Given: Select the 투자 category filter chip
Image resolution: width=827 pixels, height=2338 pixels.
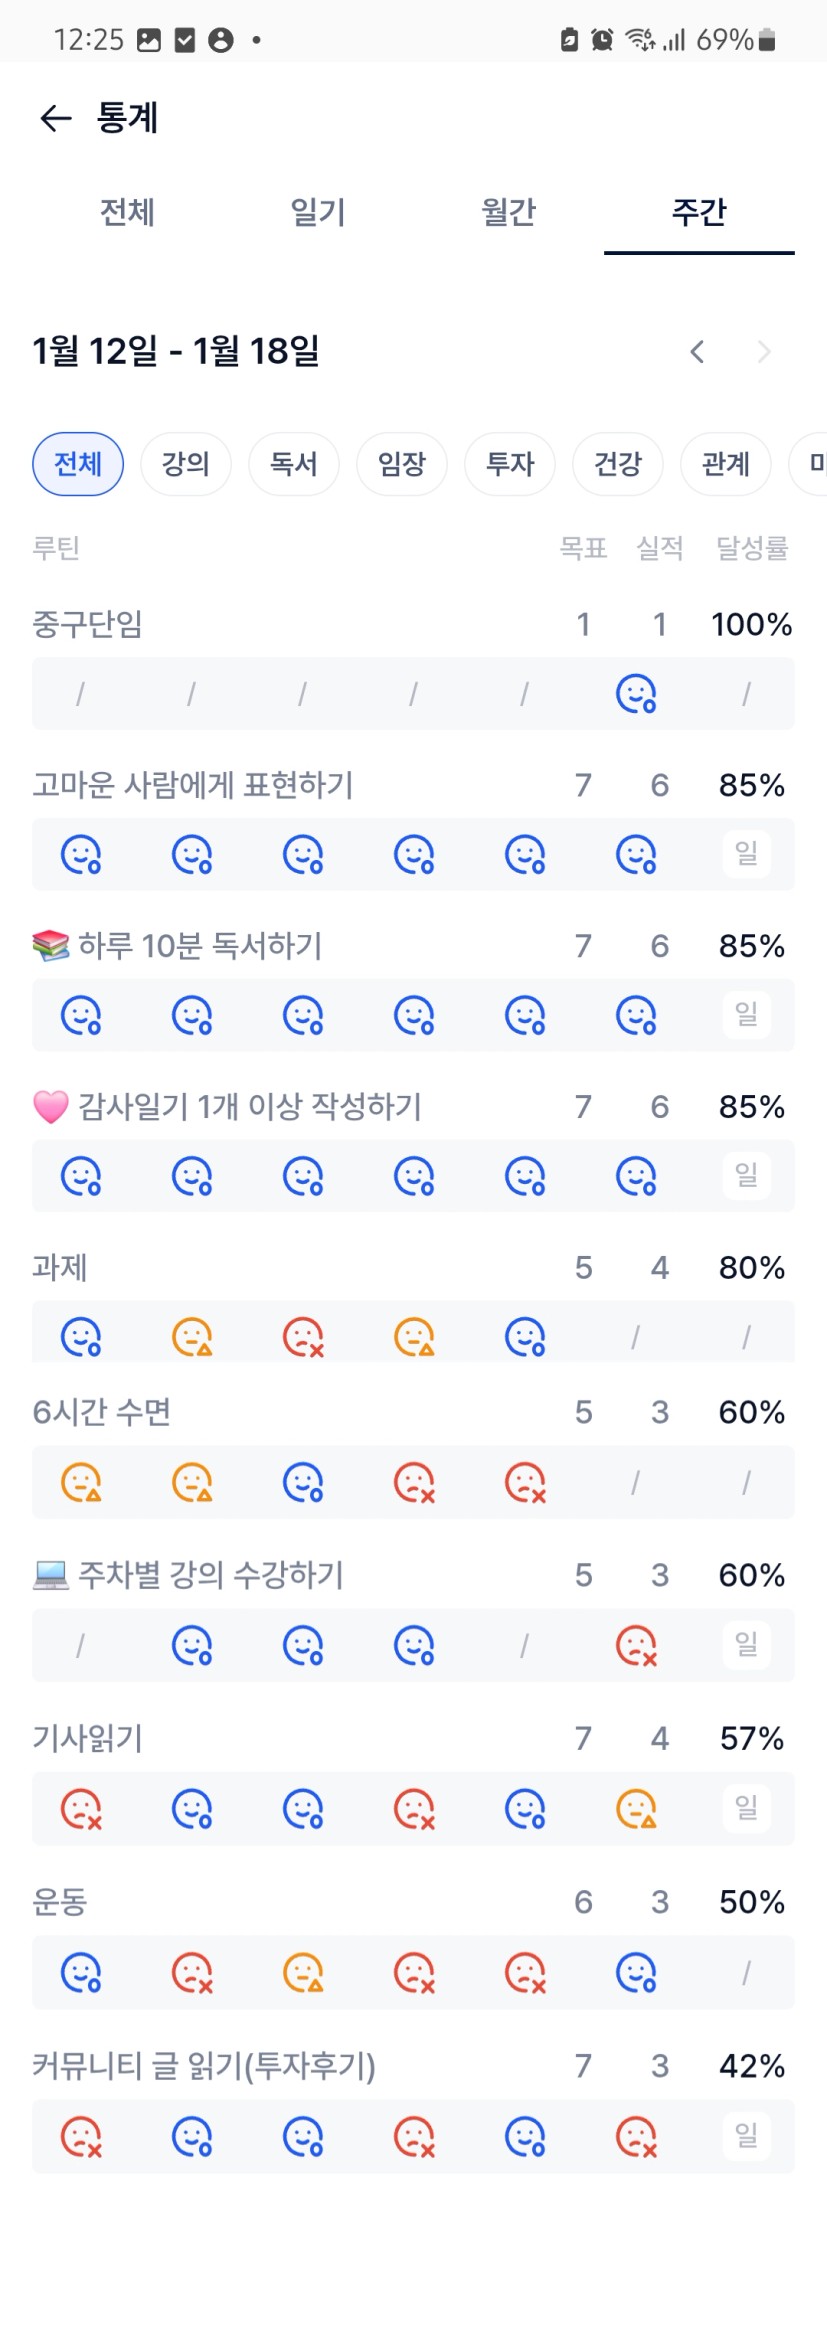Looking at the screenshot, I should tap(510, 464).
